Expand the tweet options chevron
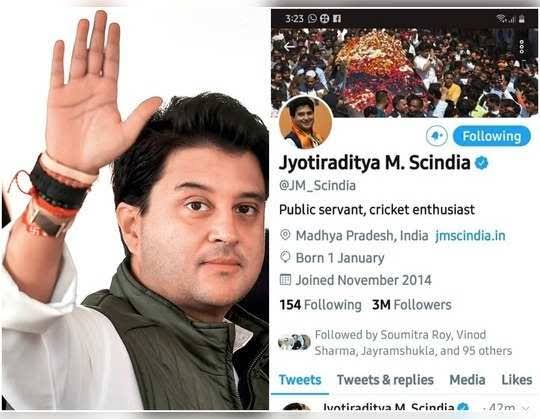The image size is (540, 419). [x=526, y=408]
